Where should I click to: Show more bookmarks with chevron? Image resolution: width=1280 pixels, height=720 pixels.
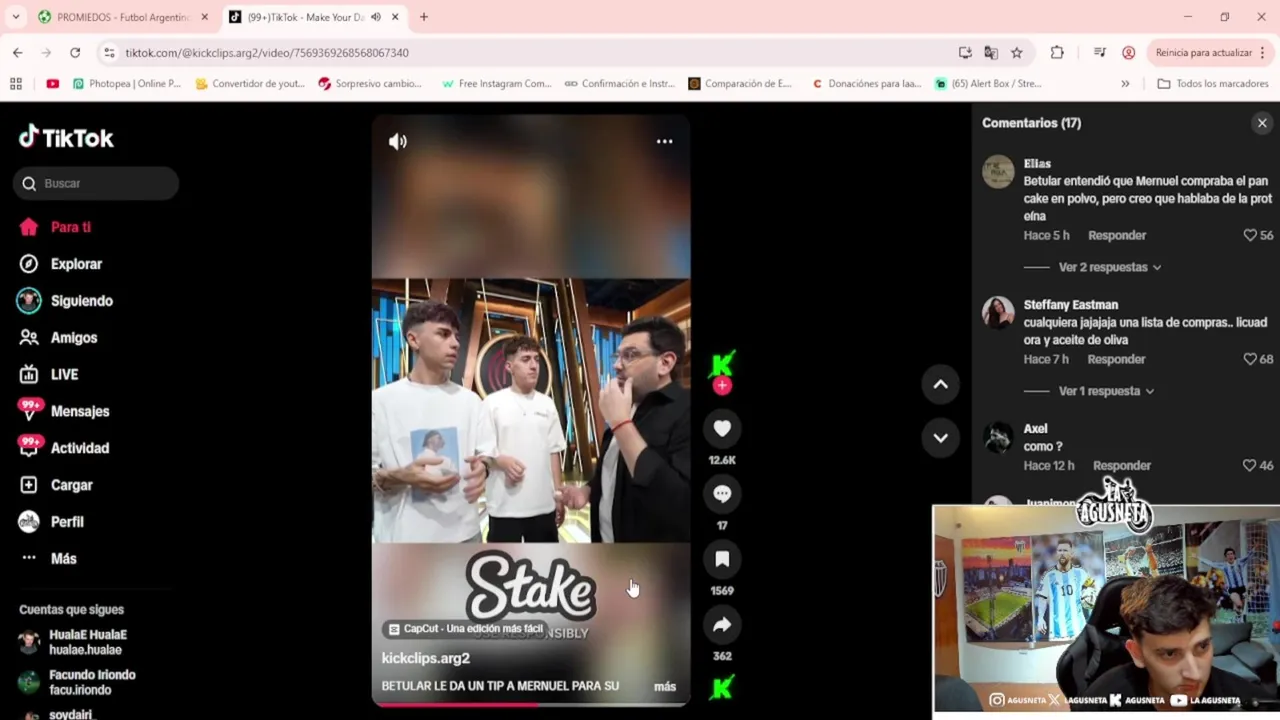(x=1125, y=84)
